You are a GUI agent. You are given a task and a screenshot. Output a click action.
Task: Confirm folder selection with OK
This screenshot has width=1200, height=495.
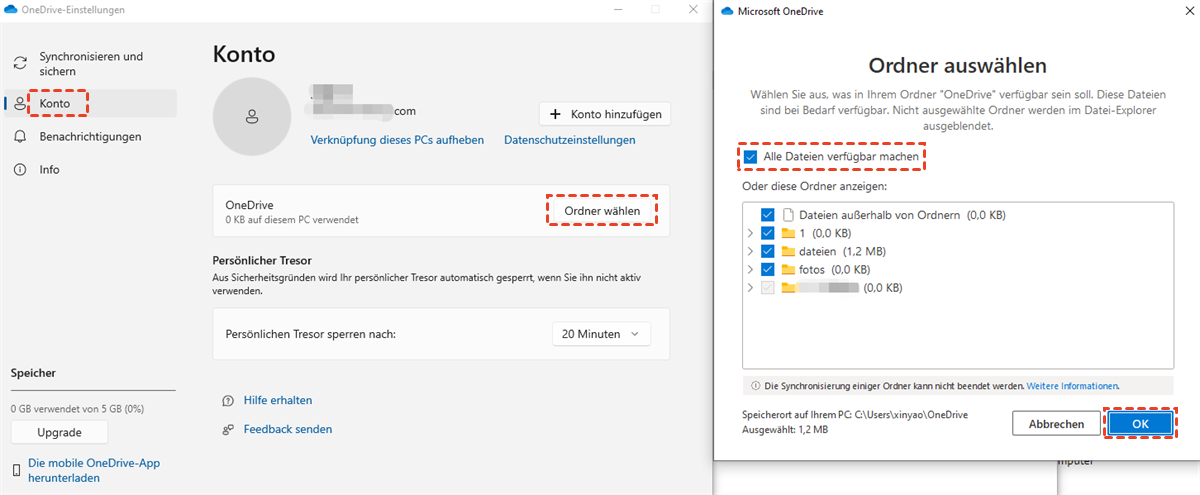coord(1140,424)
